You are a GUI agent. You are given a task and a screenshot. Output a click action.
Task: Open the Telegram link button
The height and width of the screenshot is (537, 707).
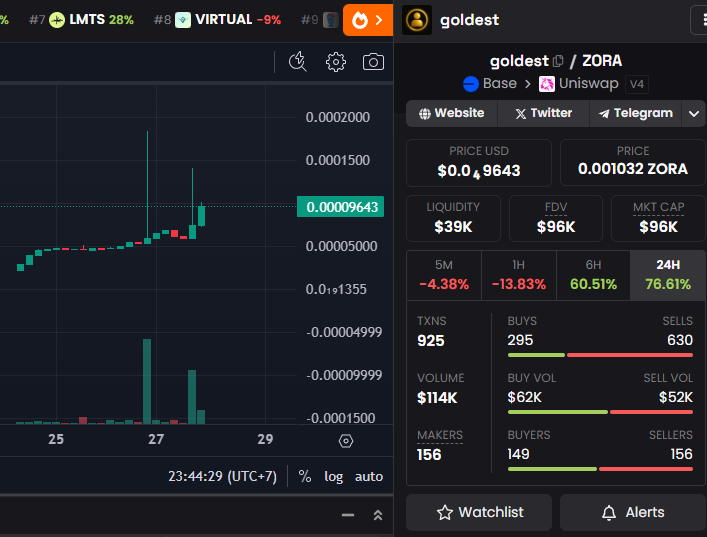(636, 114)
